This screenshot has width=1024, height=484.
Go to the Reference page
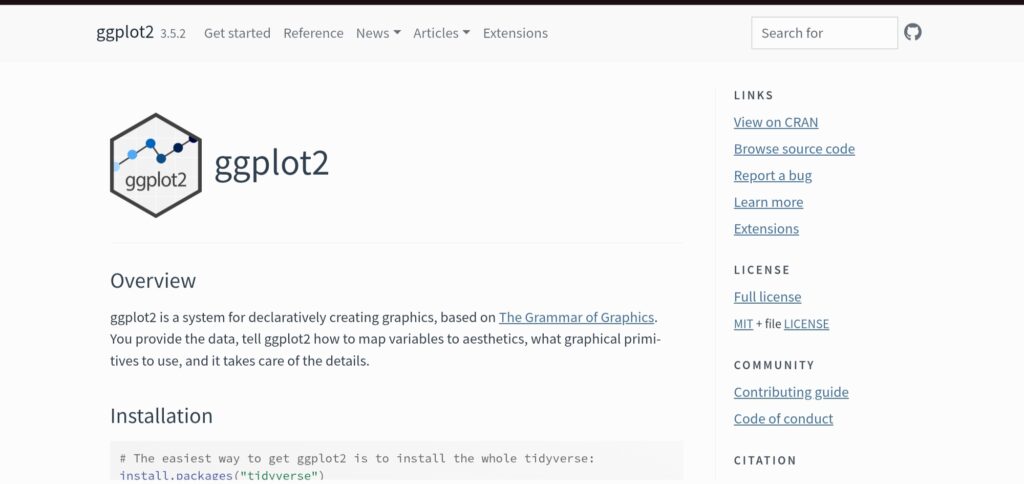313,33
